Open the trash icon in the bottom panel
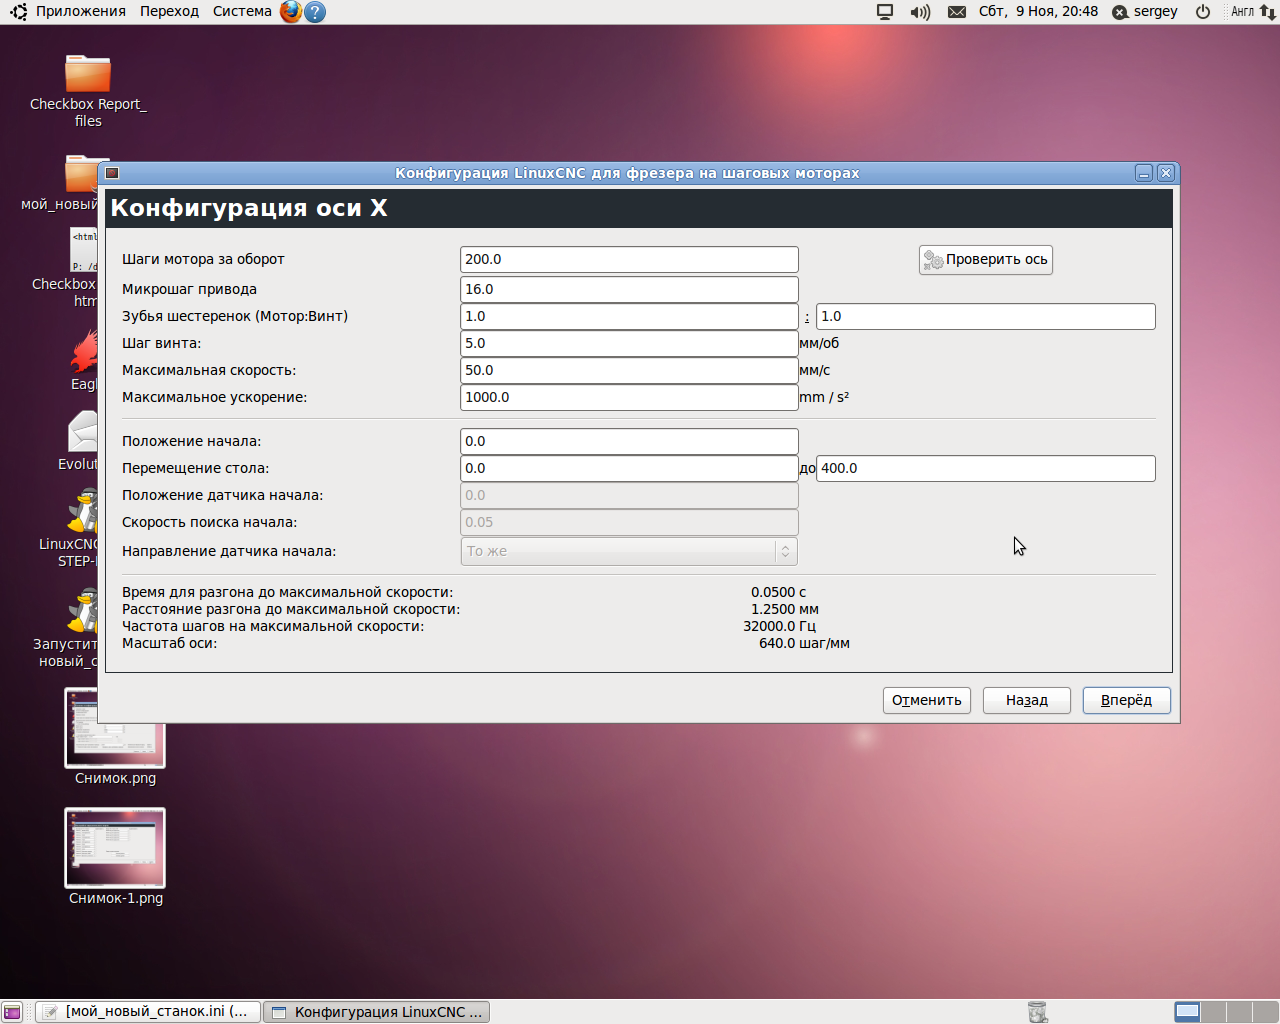This screenshot has width=1280, height=1024. pyautogui.click(x=1038, y=1012)
